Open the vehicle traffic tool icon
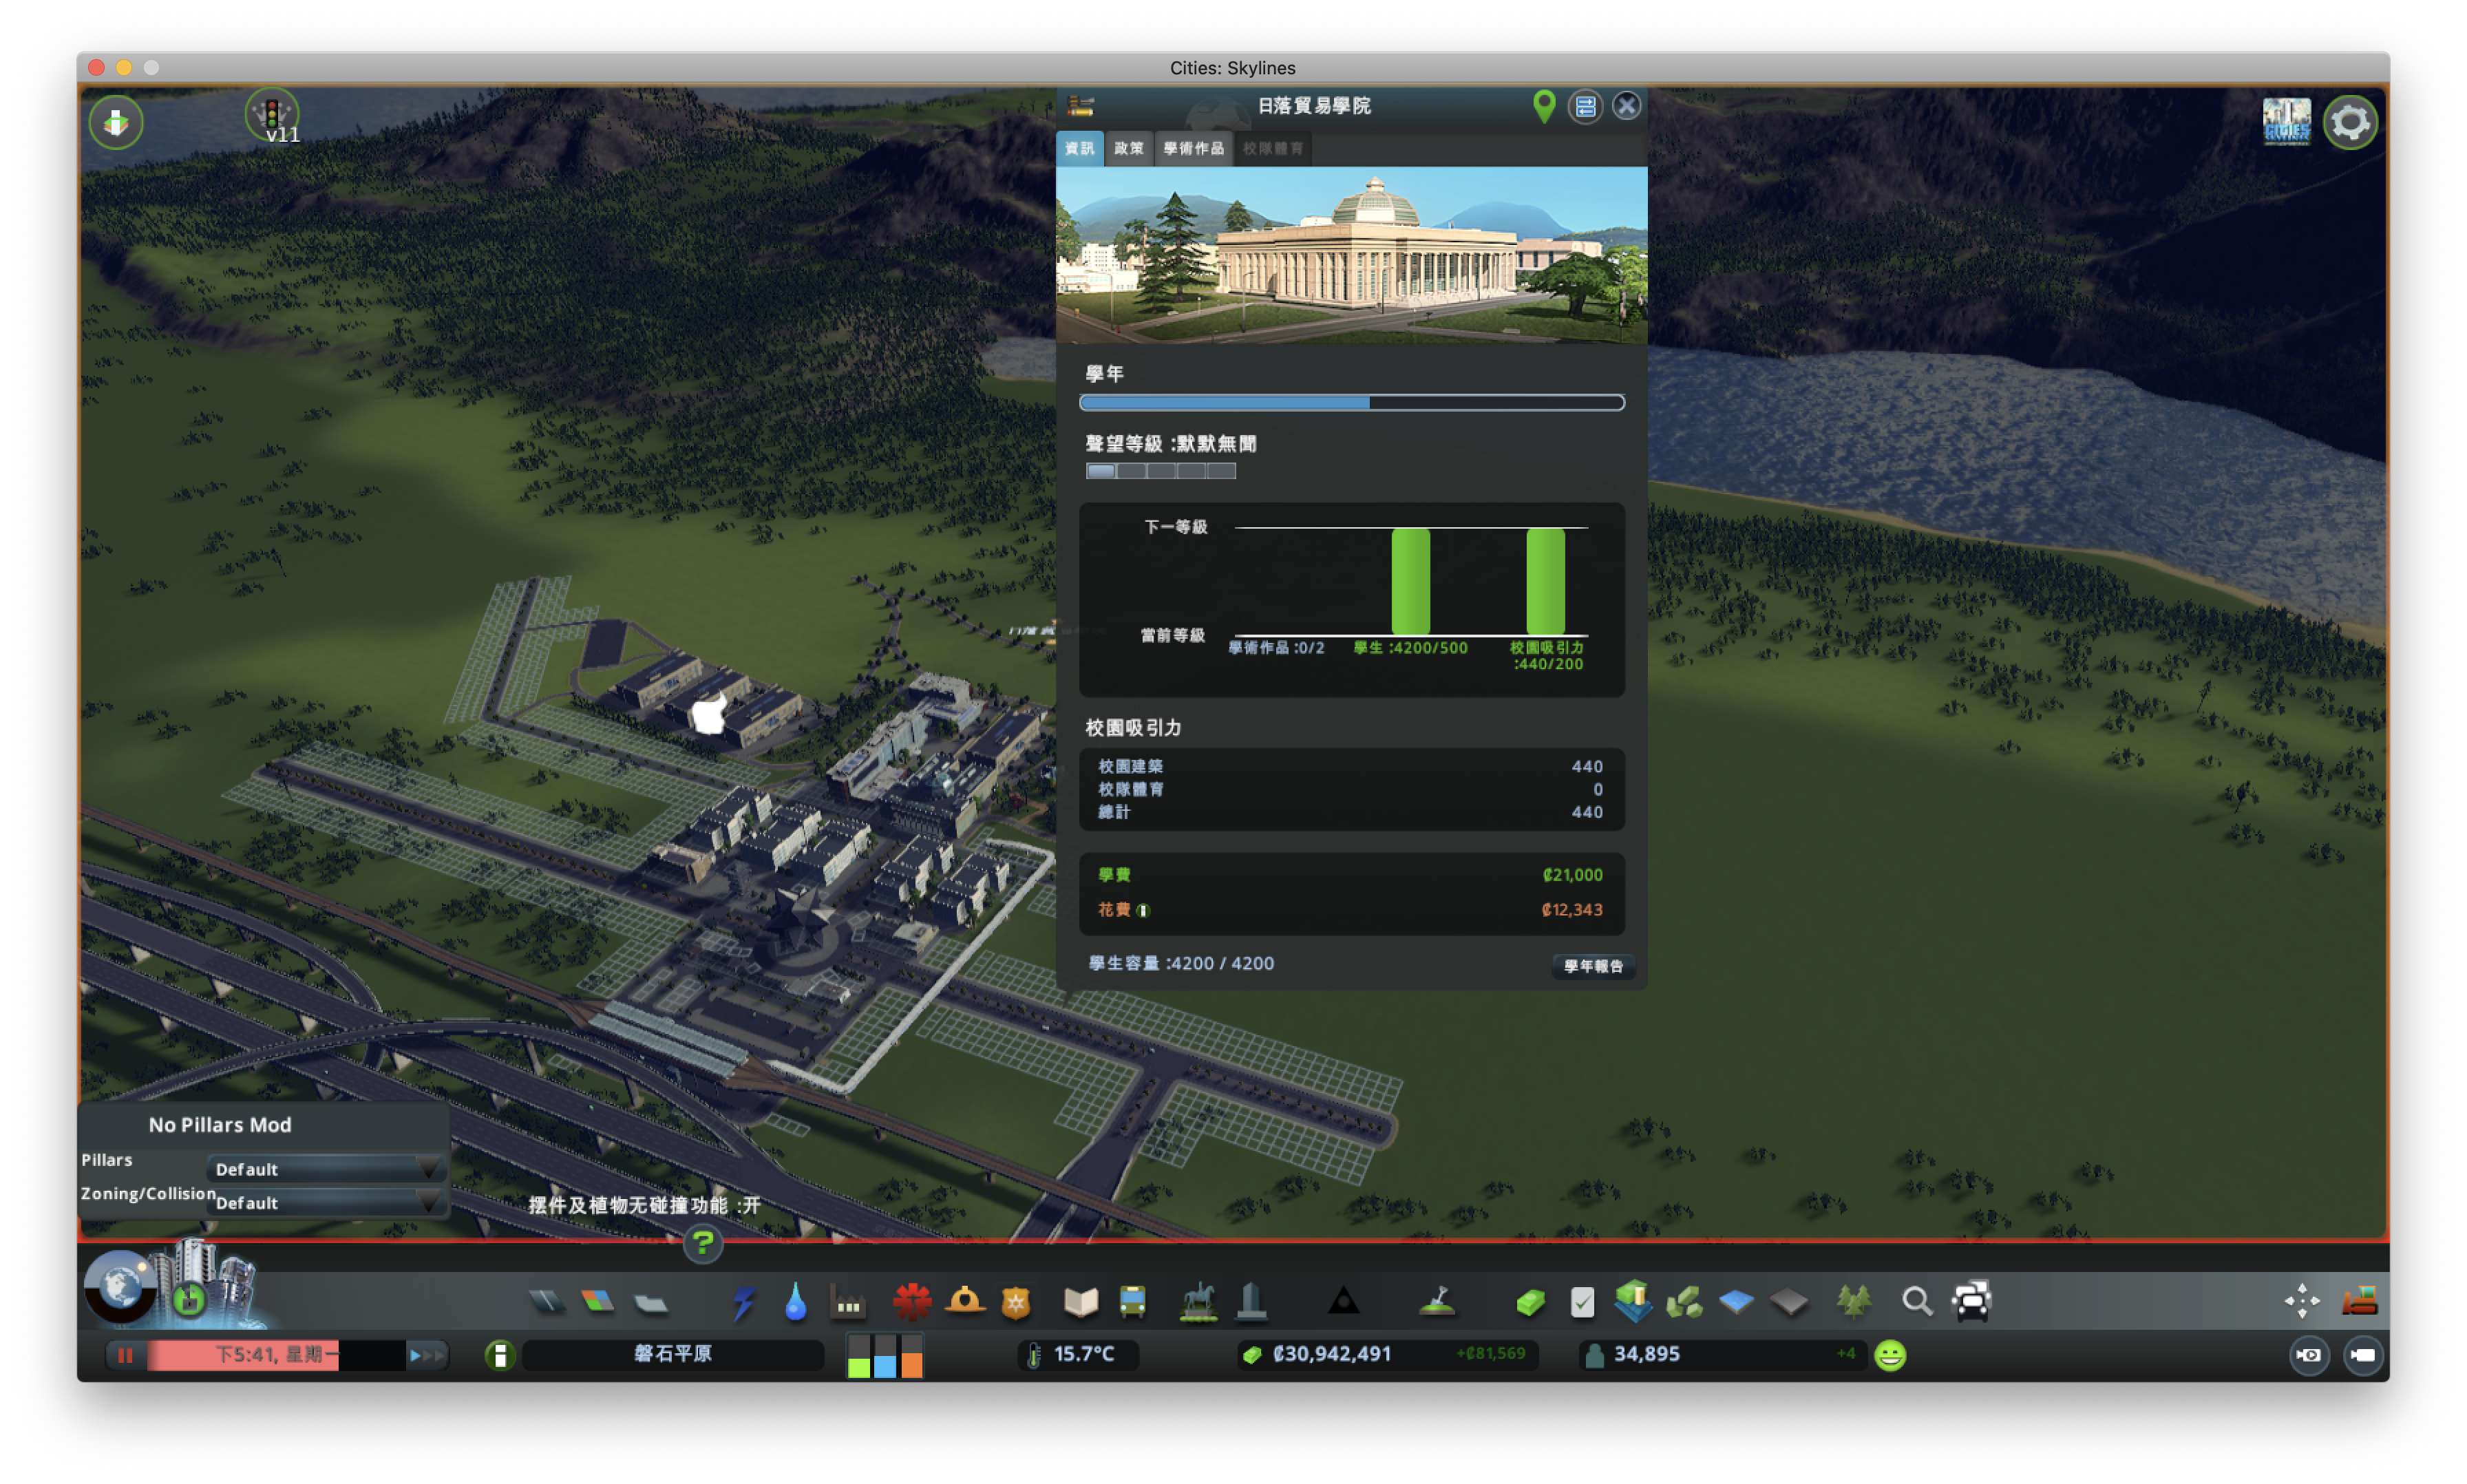This screenshot has height=1484, width=2467. pos(1971,1301)
